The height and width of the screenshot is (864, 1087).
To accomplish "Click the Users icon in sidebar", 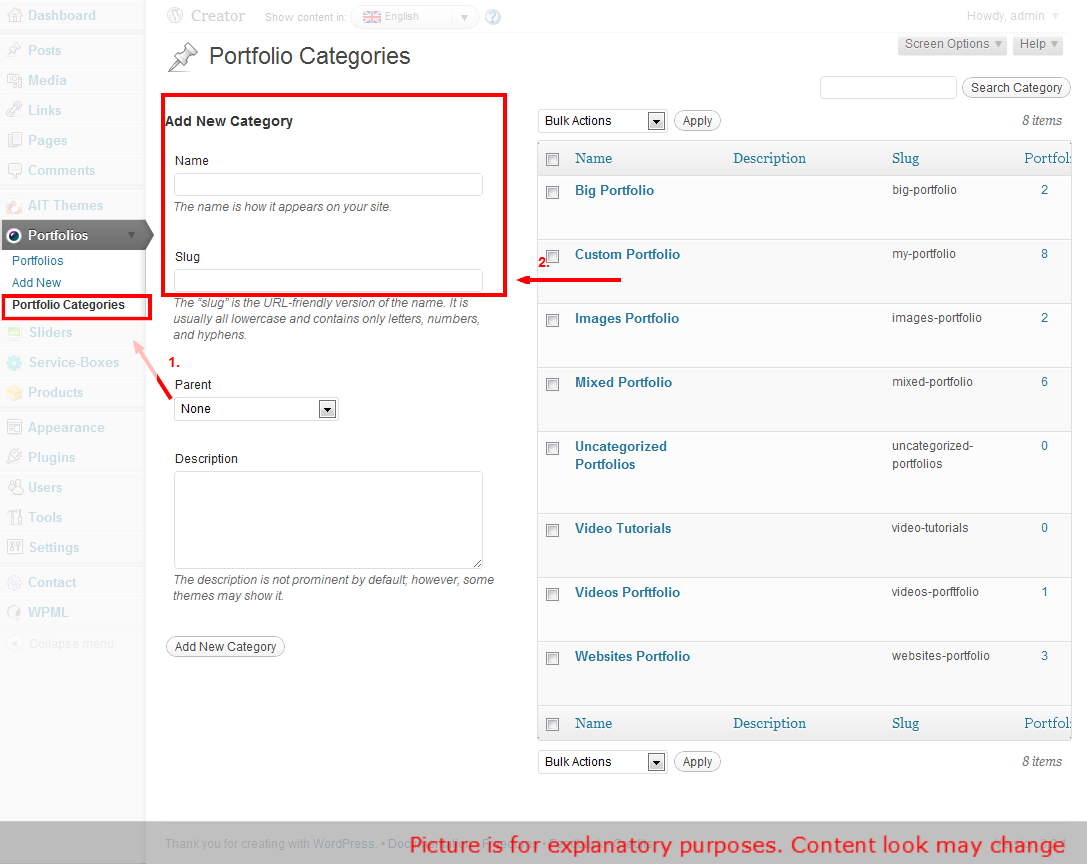I will tap(14, 487).
